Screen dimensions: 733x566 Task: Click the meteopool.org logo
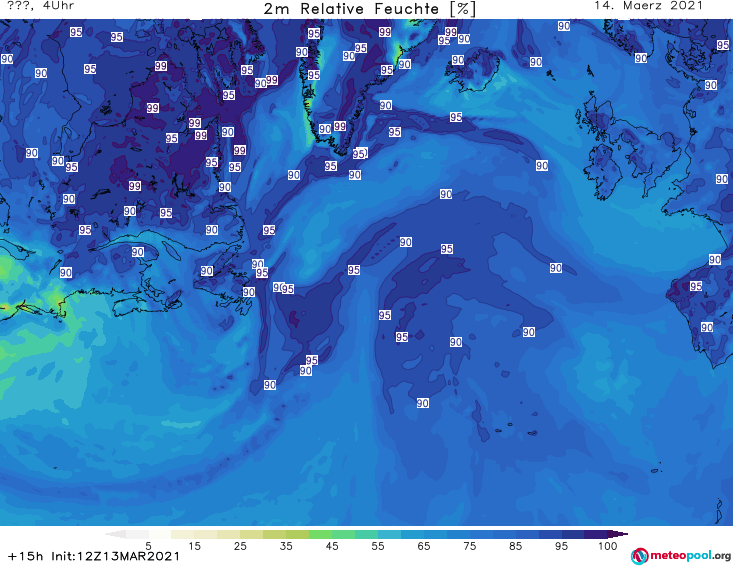pos(680,556)
